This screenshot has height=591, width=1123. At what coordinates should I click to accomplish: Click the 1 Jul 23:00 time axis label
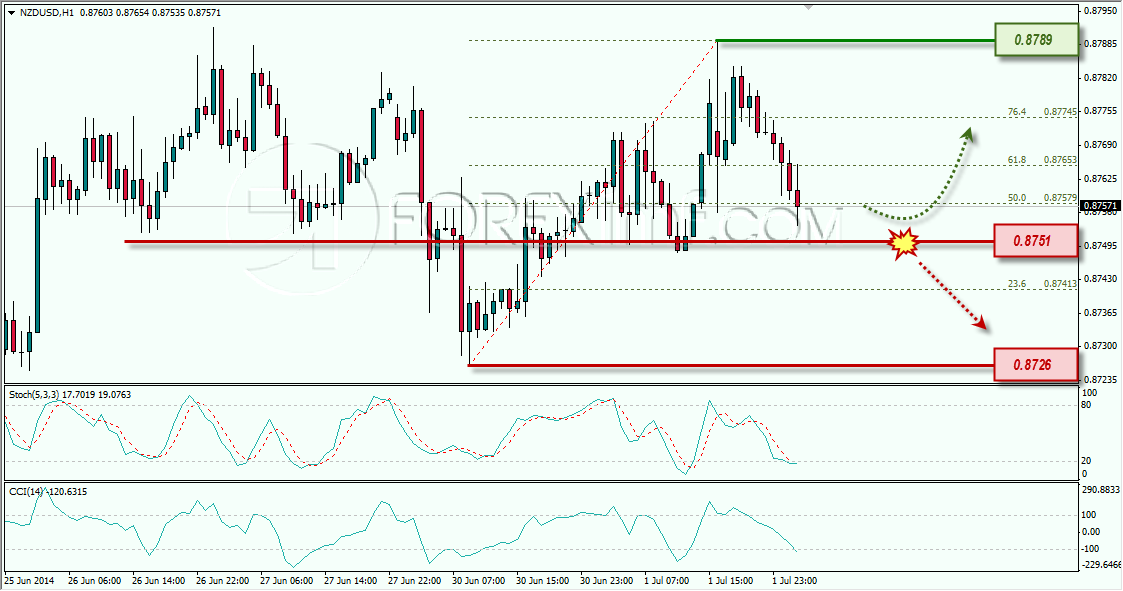tap(794, 580)
